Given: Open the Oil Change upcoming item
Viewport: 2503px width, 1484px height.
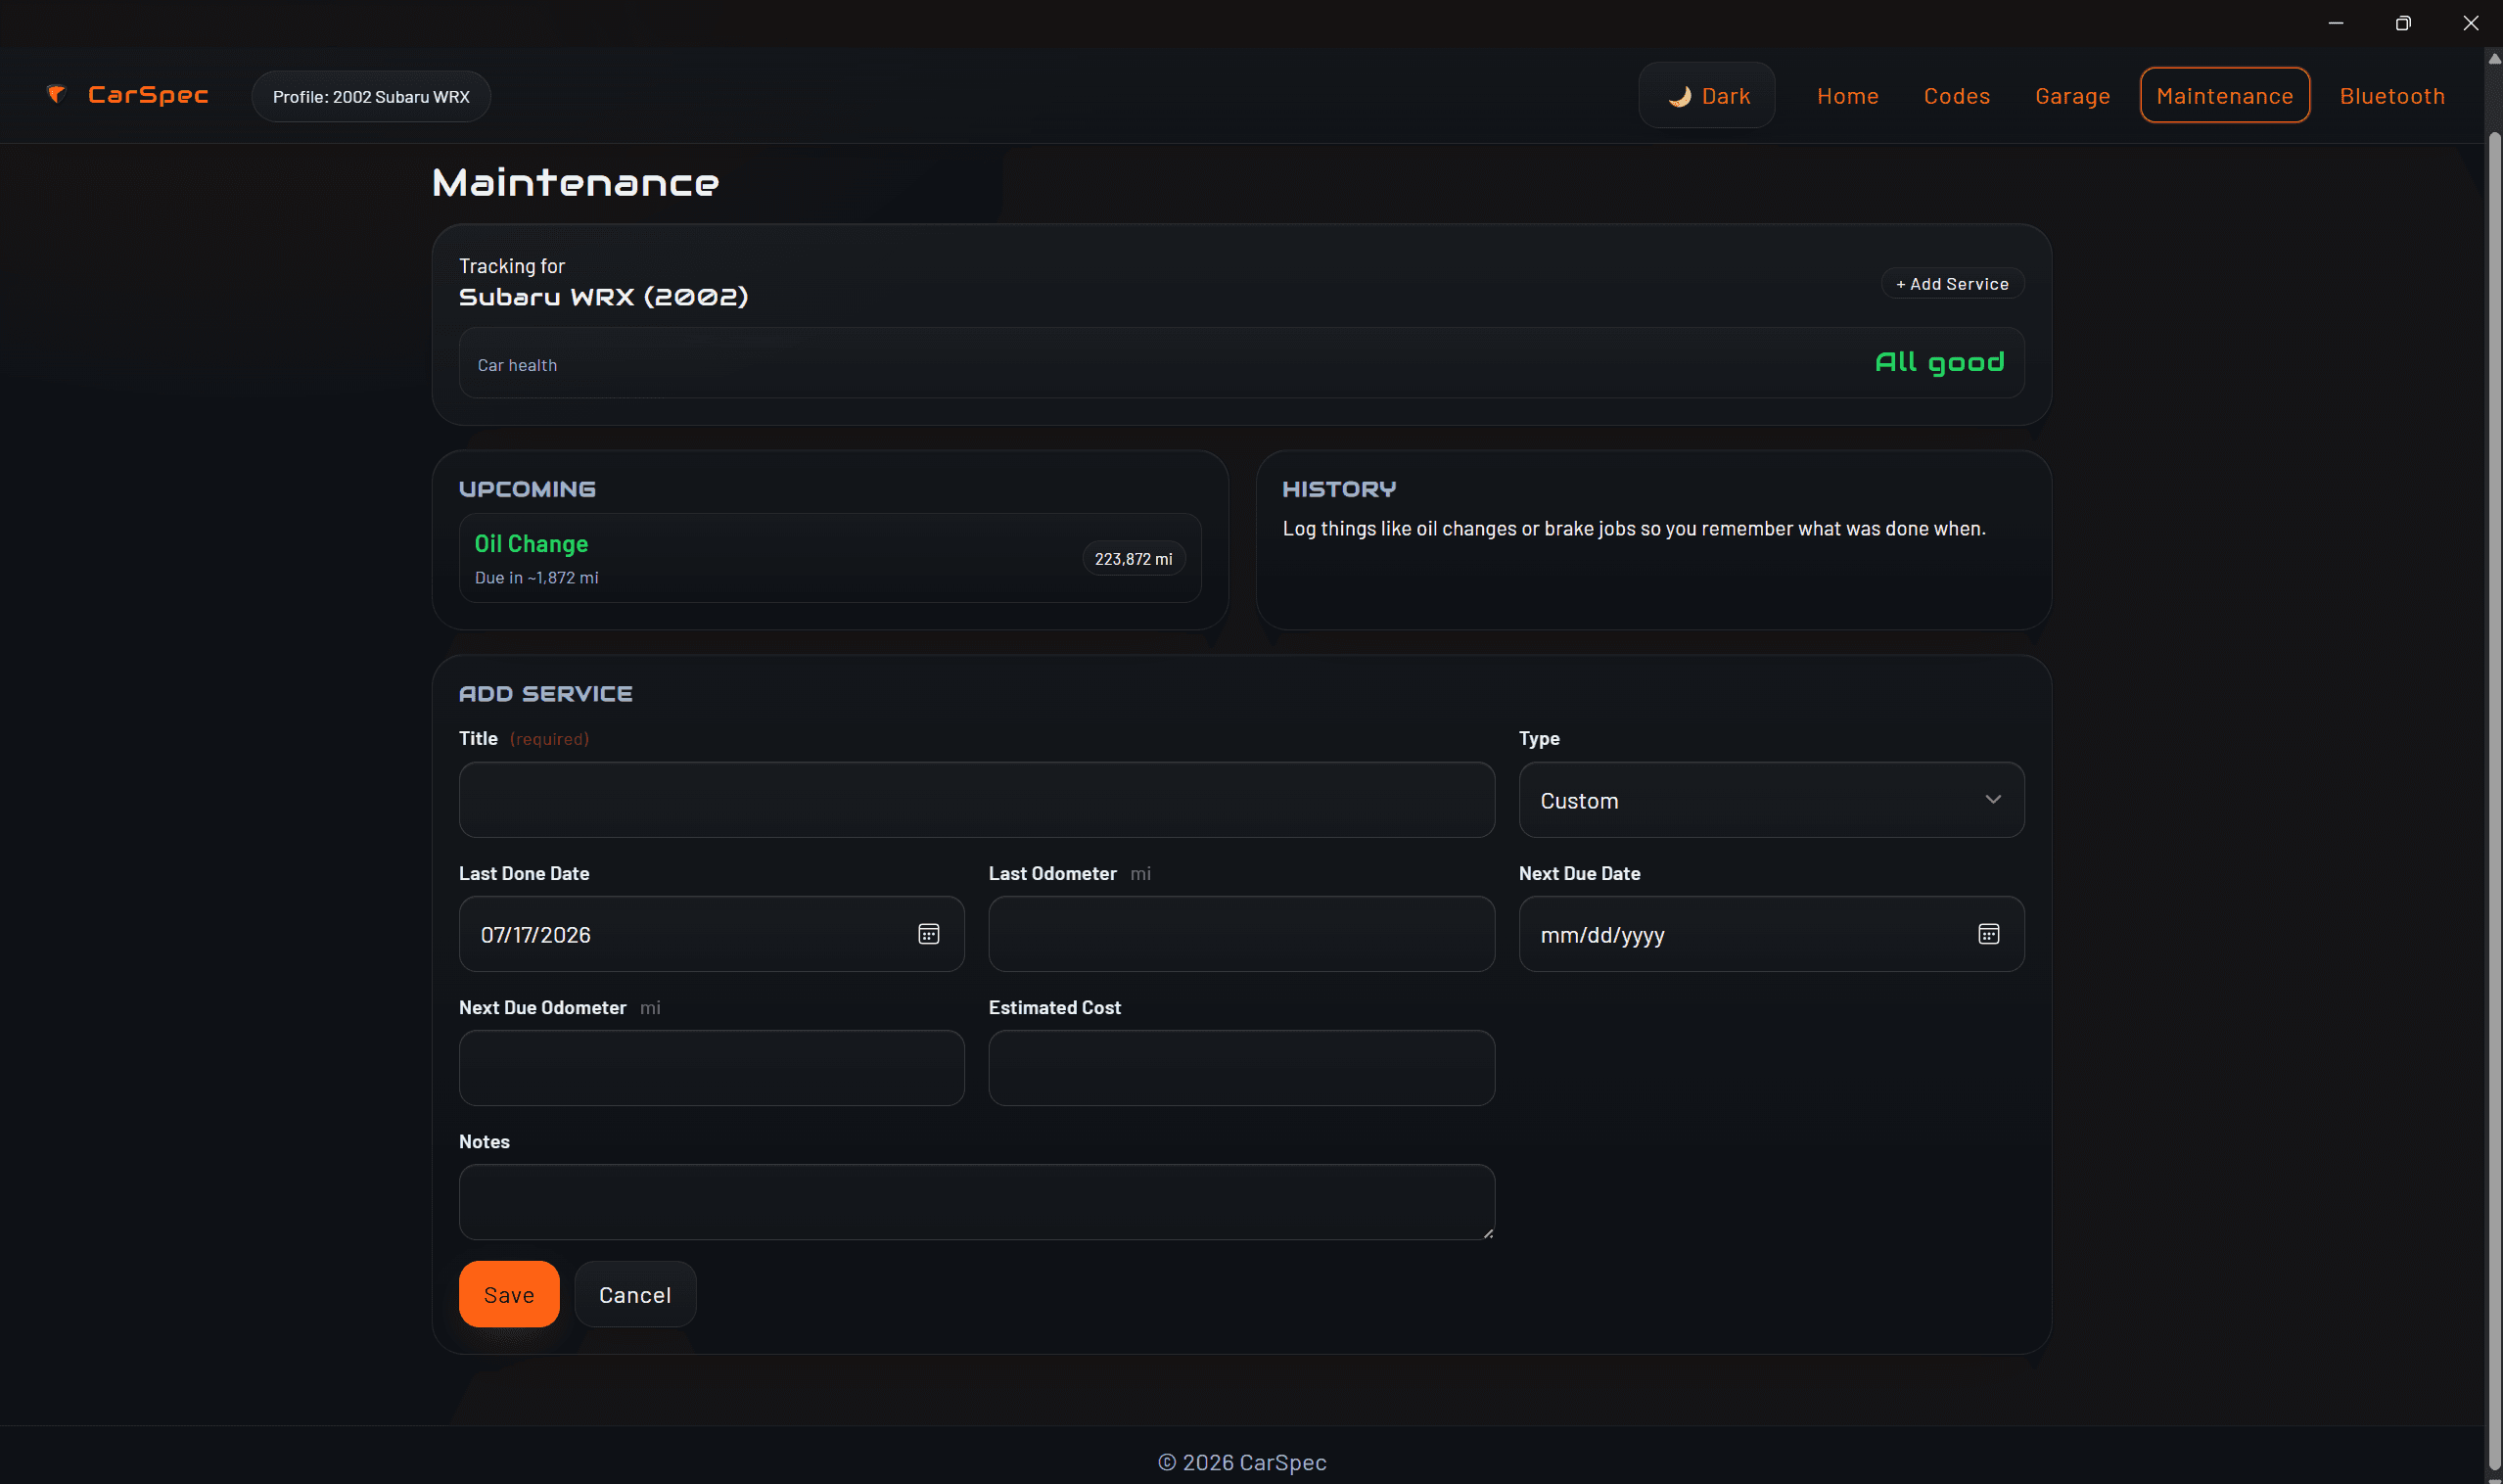Looking at the screenshot, I should coord(830,558).
